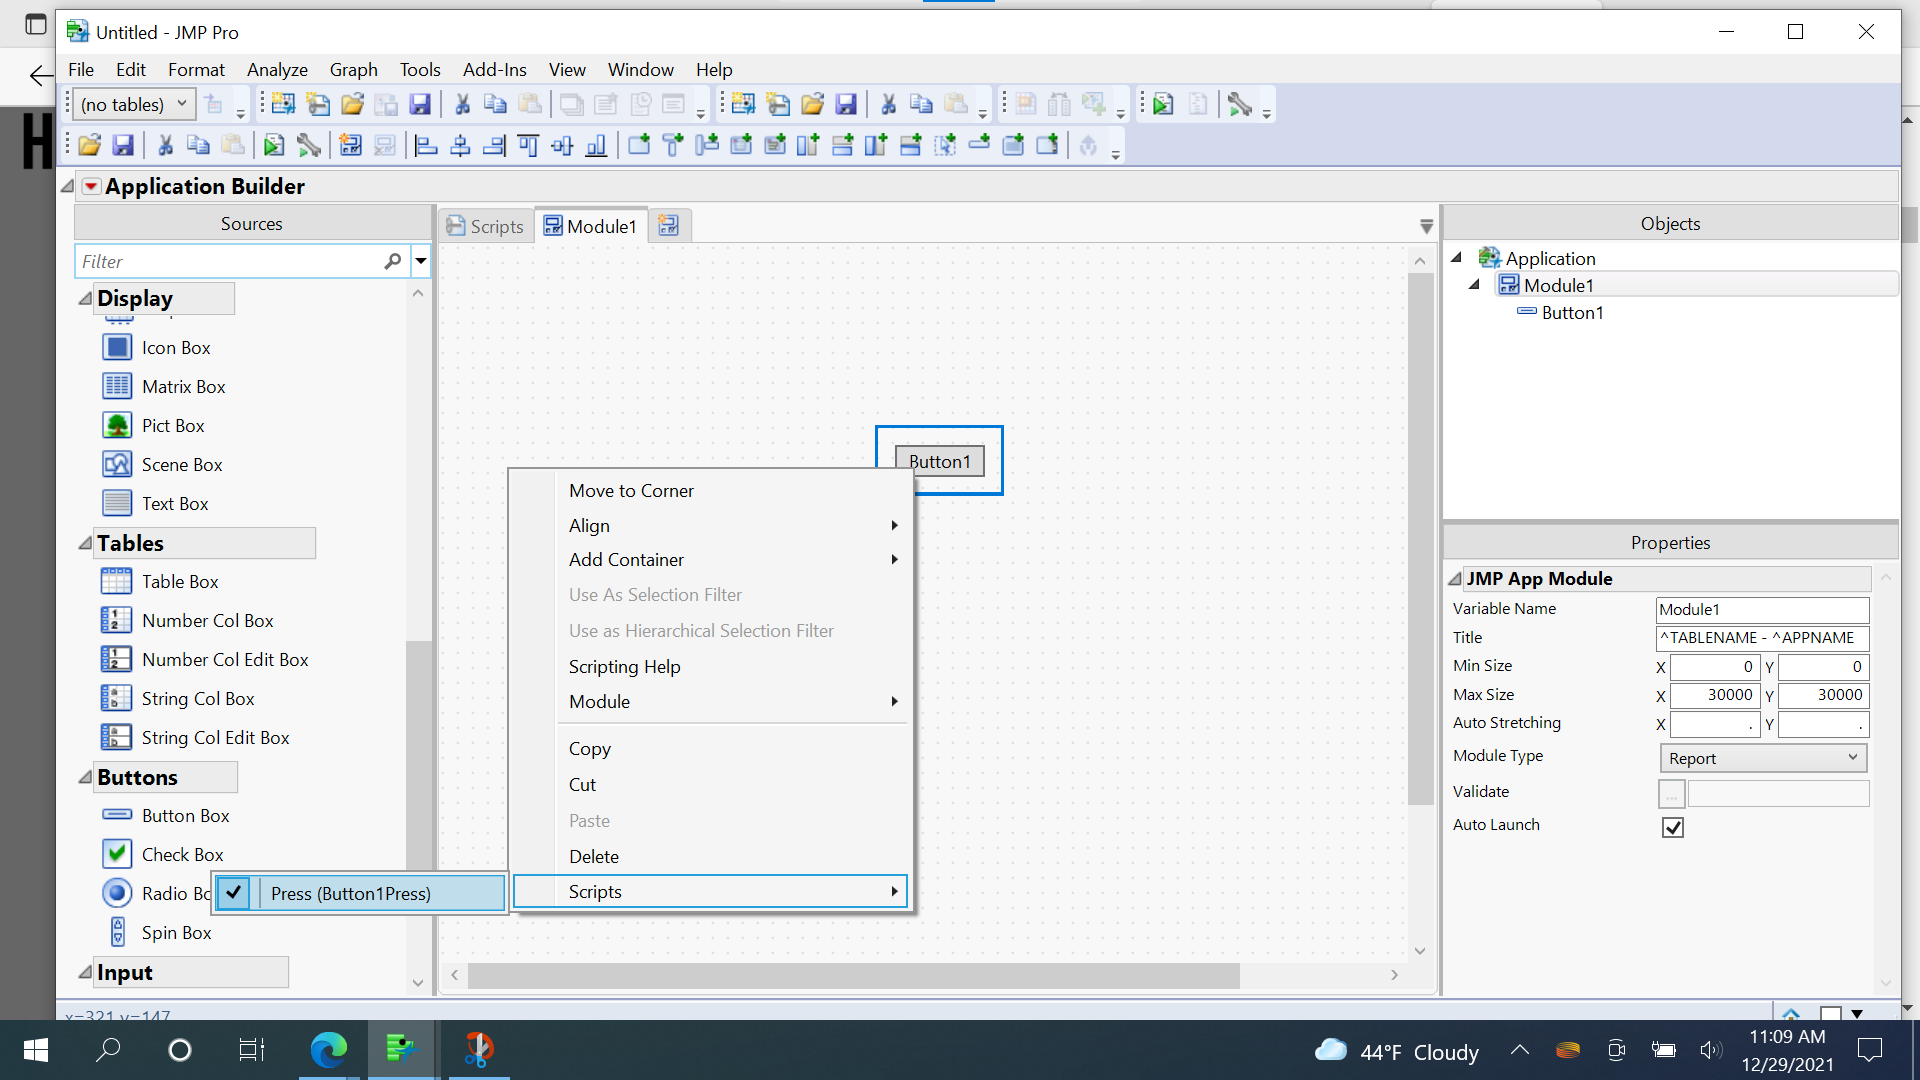Image resolution: width=1920 pixels, height=1080 pixels.
Task: Click the align-top toolbar icon
Action: [x=529, y=145]
